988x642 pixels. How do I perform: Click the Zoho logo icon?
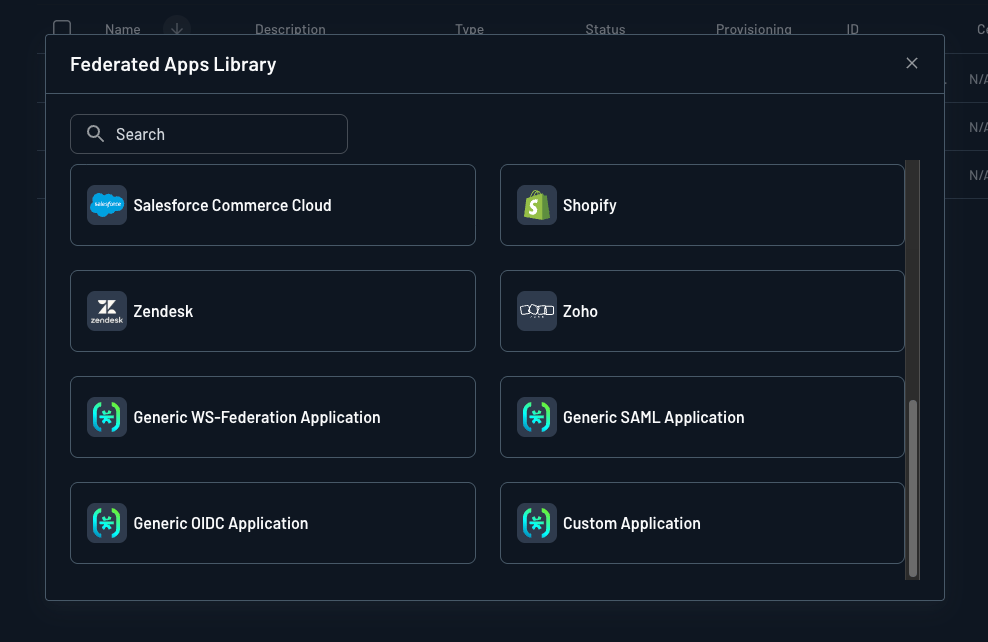pyautogui.click(x=537, y=311)
